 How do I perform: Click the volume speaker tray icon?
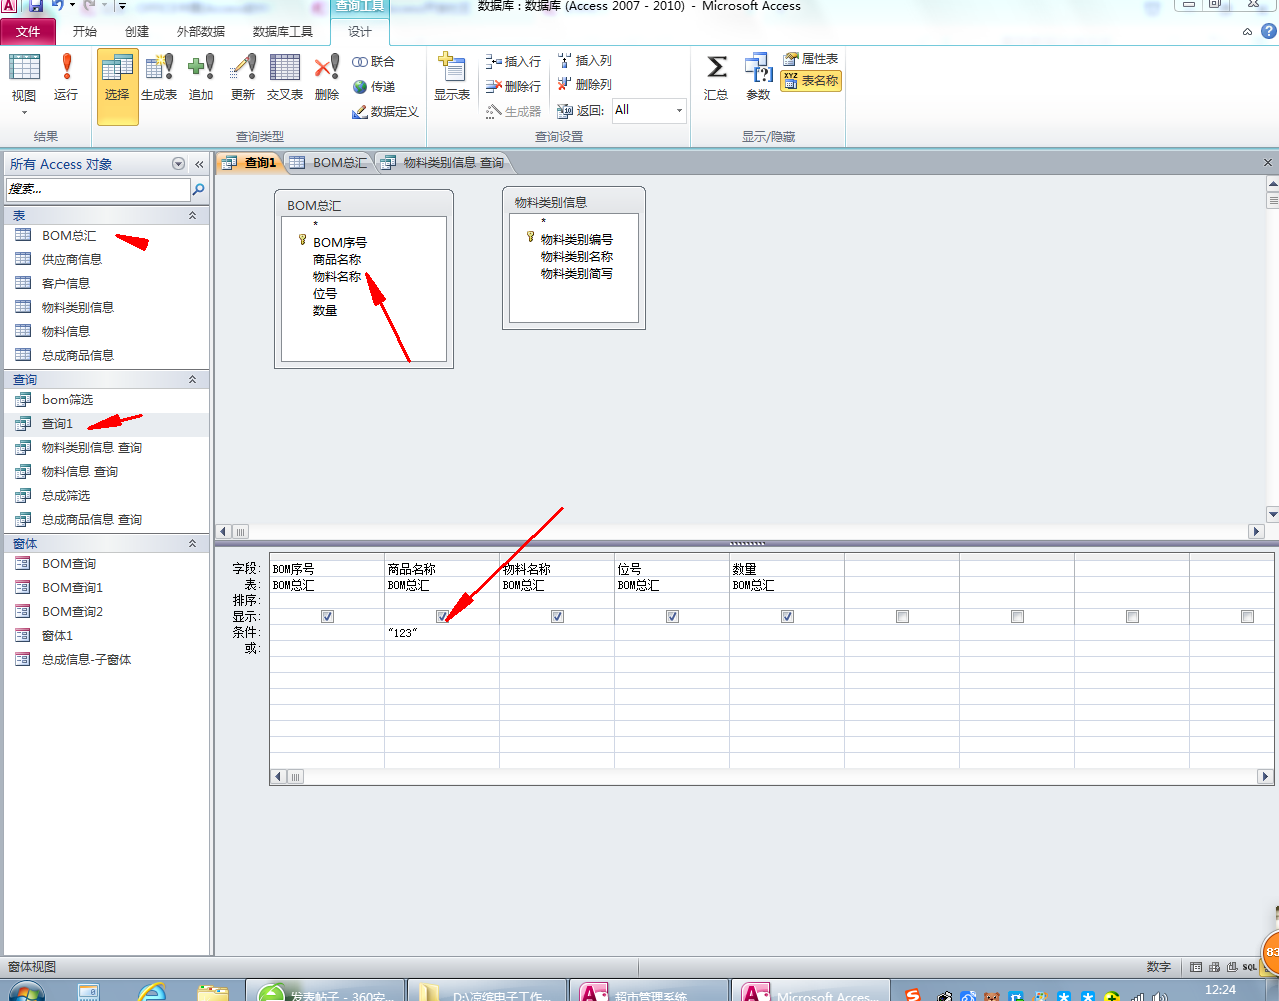click(1160, 996)
